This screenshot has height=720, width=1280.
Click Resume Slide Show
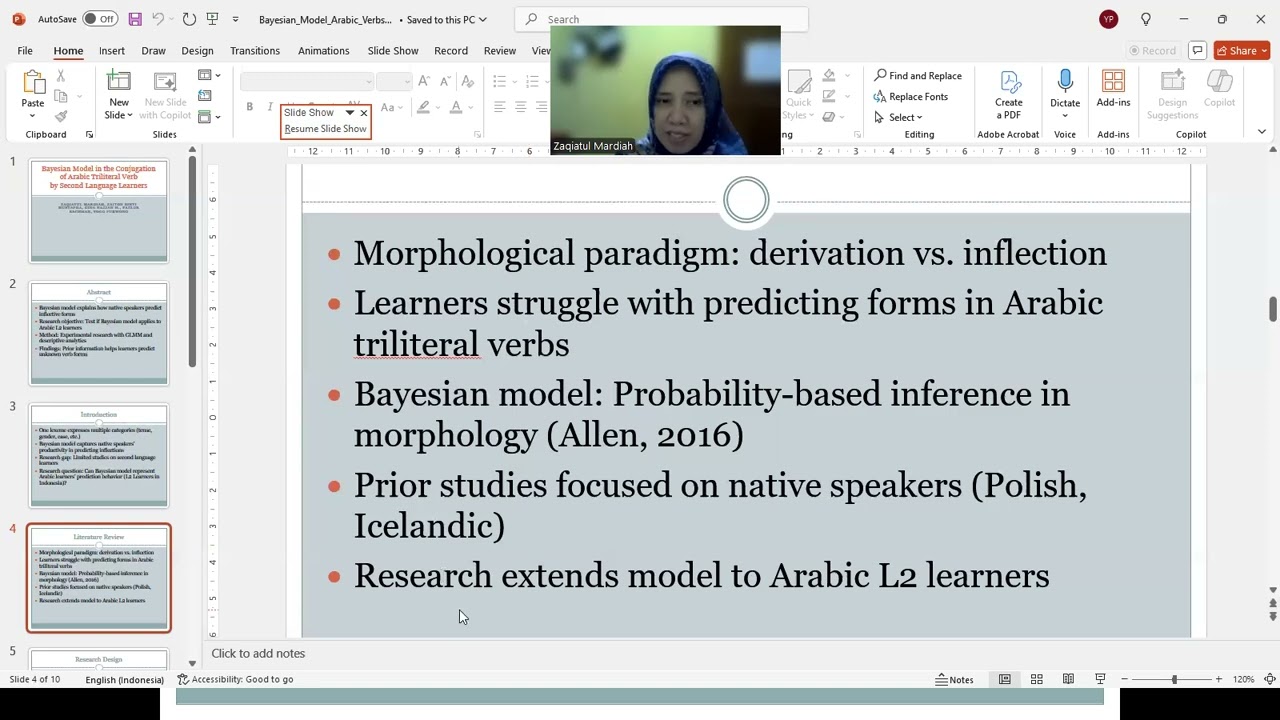click(325, 129)
